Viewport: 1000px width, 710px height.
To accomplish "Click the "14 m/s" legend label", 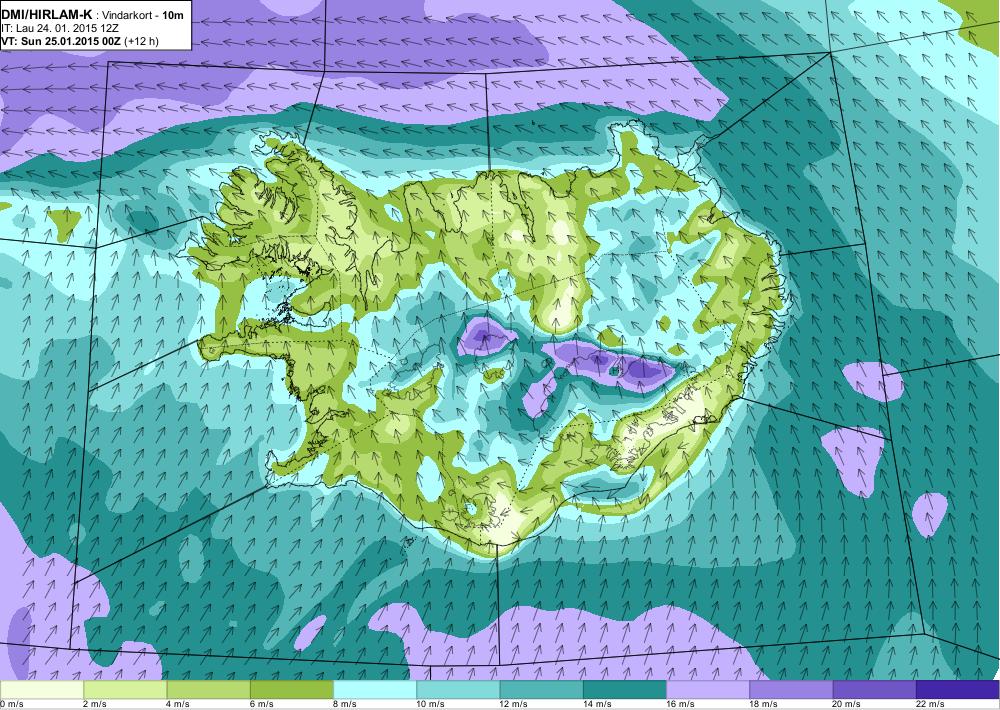I will [x=597, y=704].
